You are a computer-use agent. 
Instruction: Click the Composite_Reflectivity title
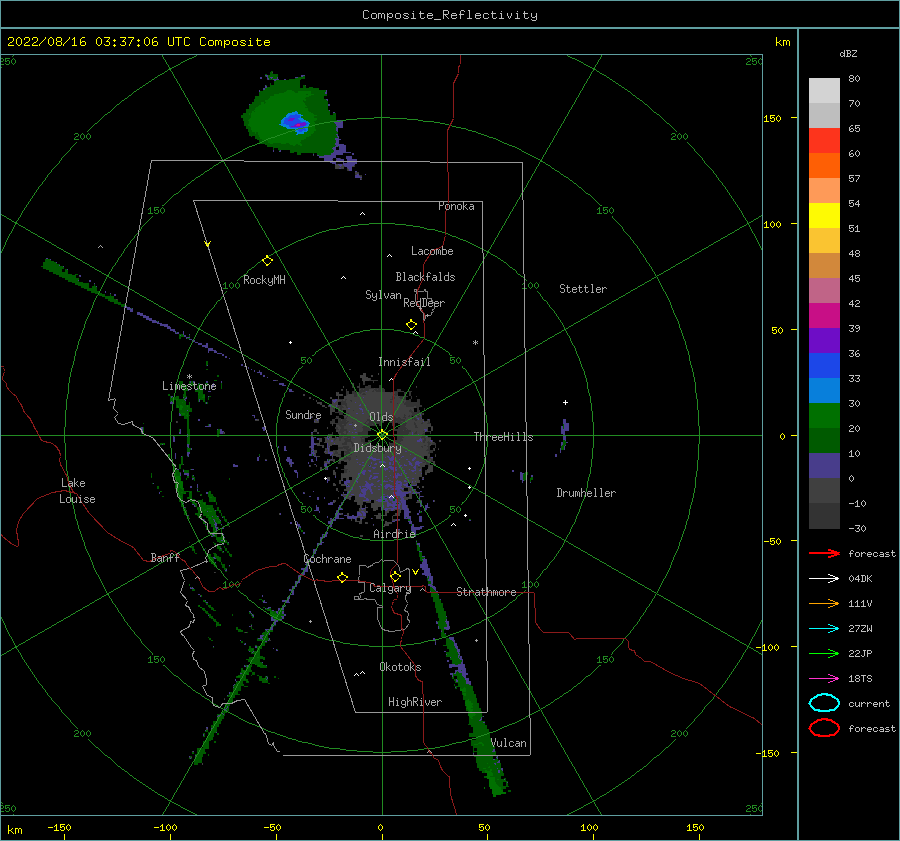[450, 15]
